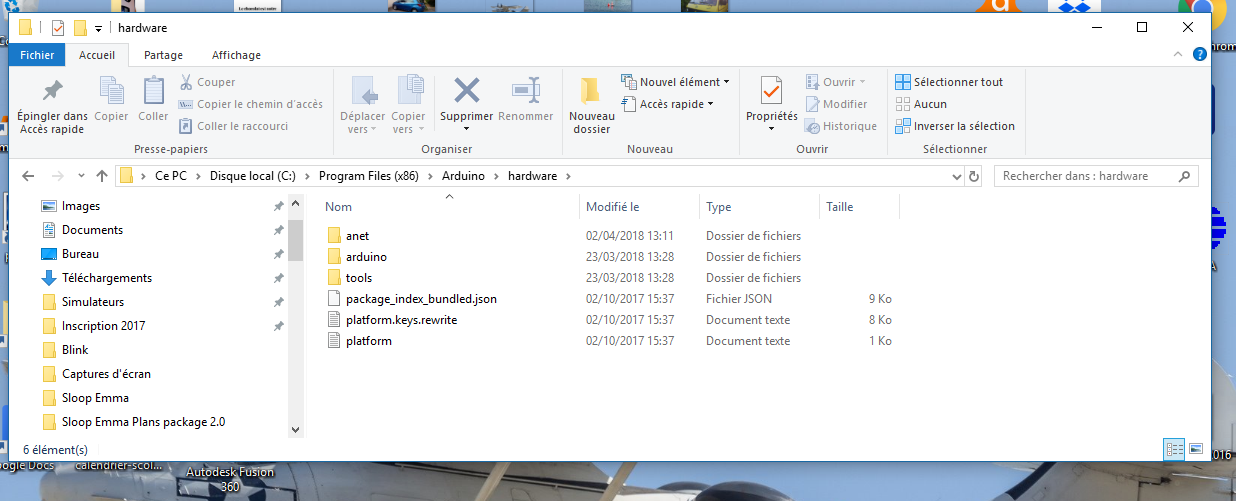The width and height of the screenshot is (1236, 501).
Task: Open Simulateurs folder in navigation pane
Action: click(x=93, y=302)
